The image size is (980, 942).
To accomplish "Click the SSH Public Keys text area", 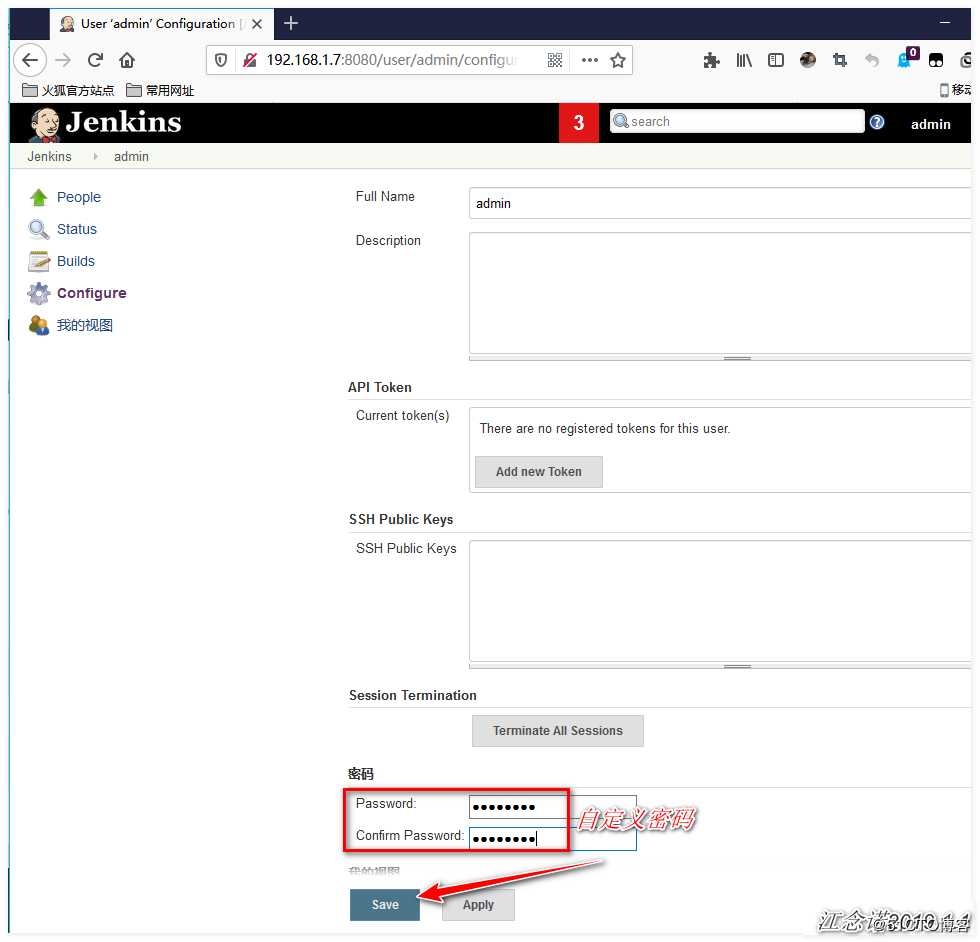I will tap(720, 601).
